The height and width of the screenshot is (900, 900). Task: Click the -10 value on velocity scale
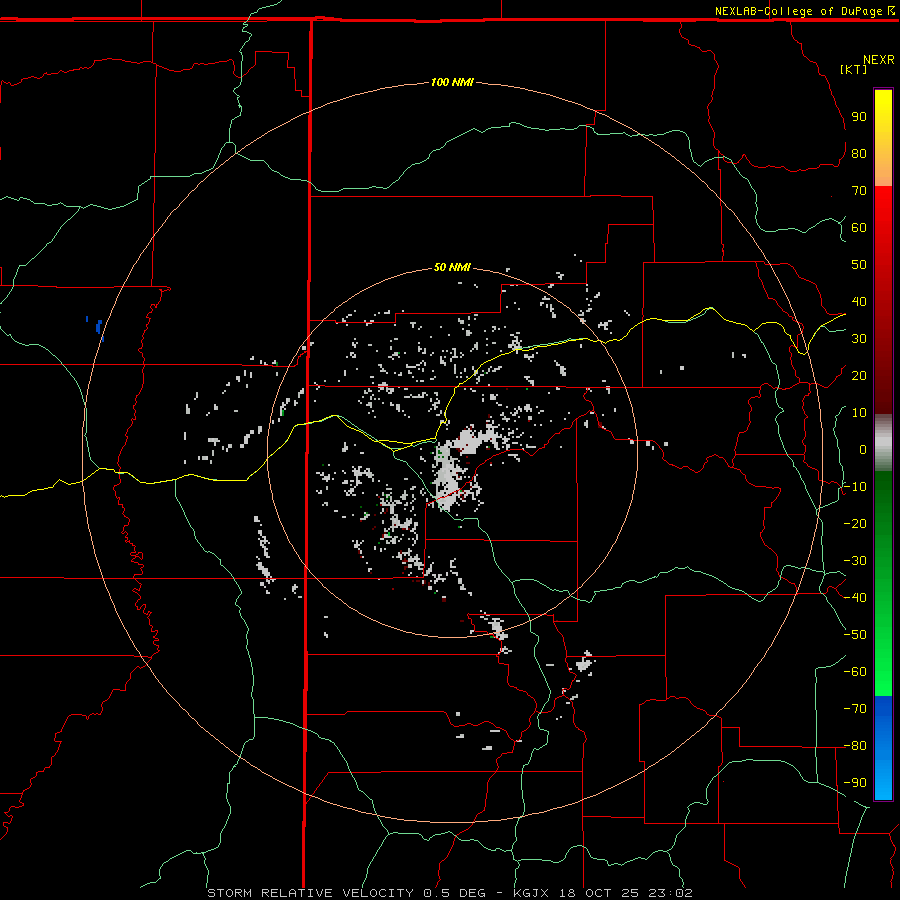pyautogui.click(x=855, y=487)
